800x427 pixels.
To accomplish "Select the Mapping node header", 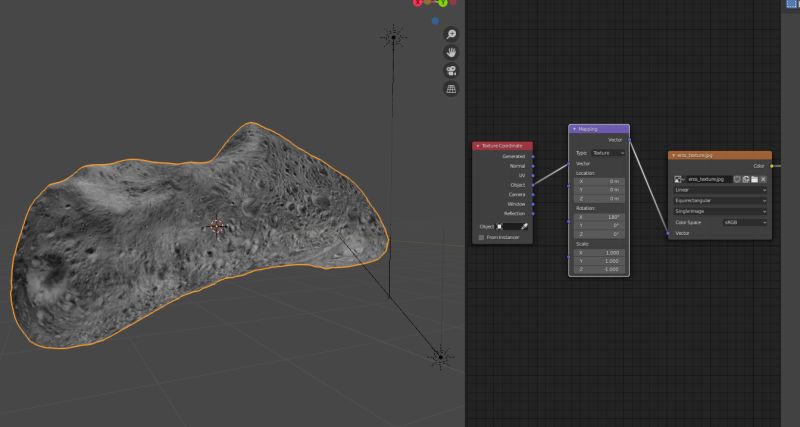I will coord(599,130).
